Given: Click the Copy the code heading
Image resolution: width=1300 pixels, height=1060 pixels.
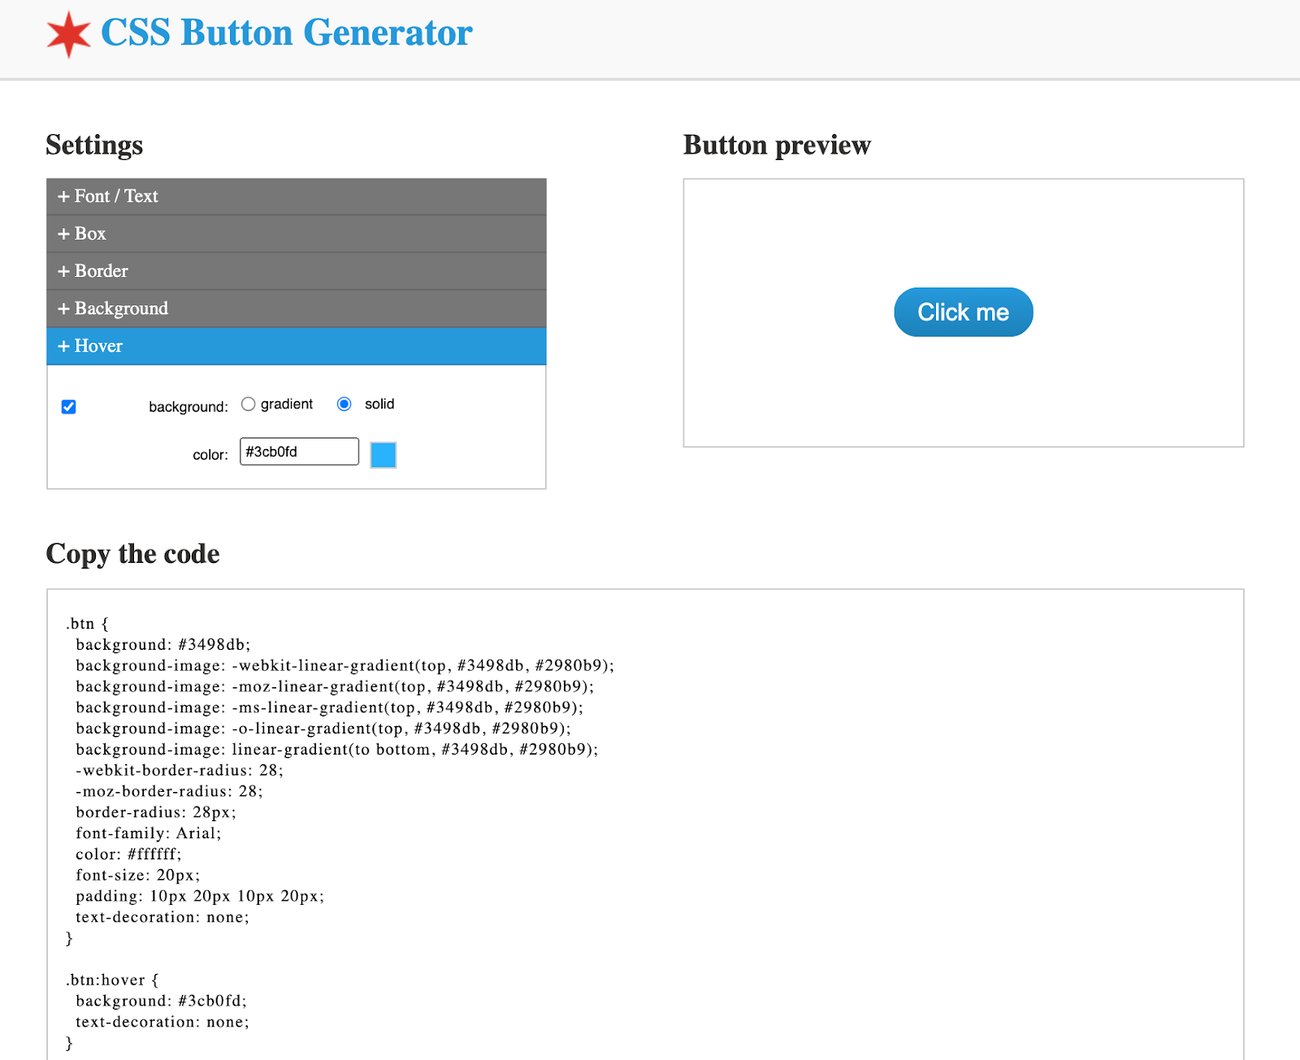Looking at the screenshot, I should coord(132,554).
